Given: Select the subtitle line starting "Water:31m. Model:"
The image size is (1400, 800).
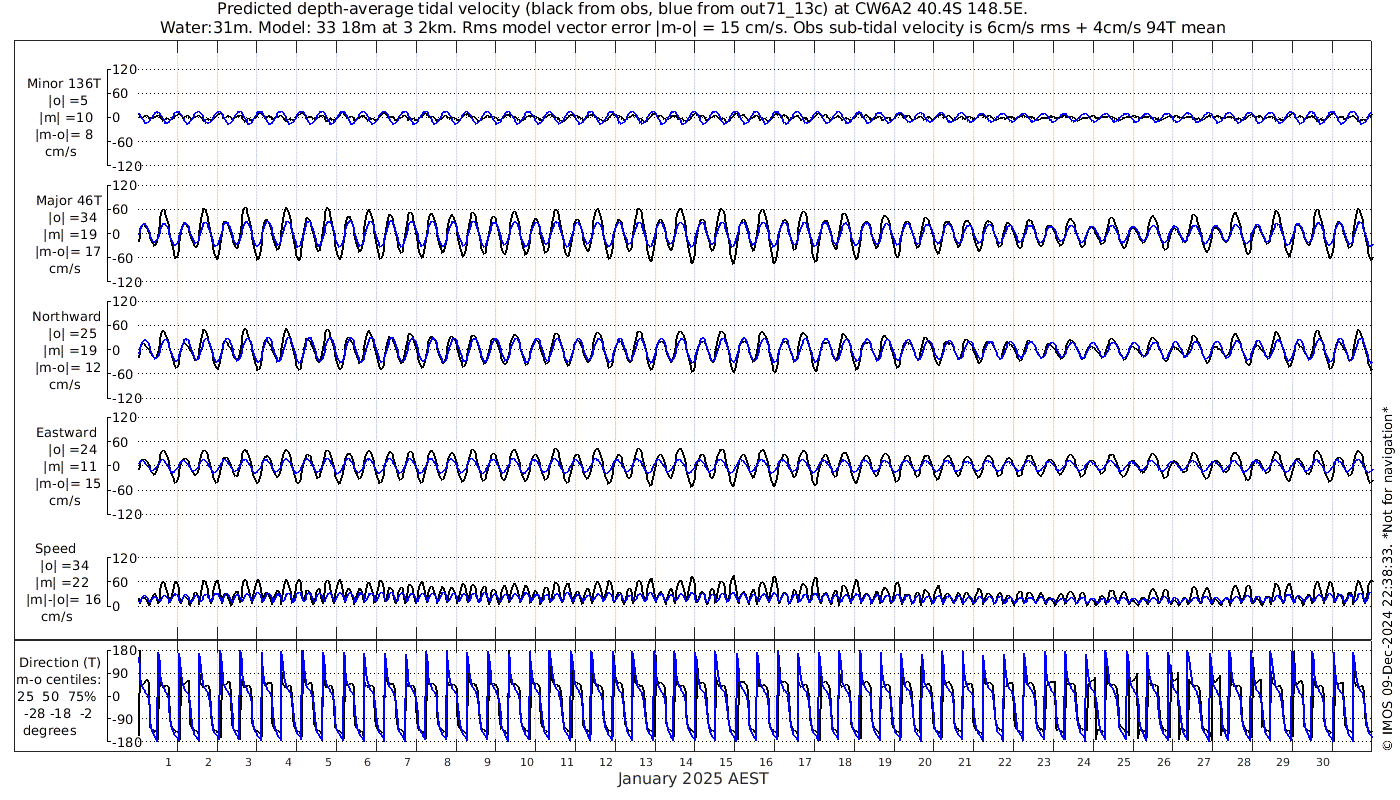Looking at the screenshot, I should tap(693, 27).
